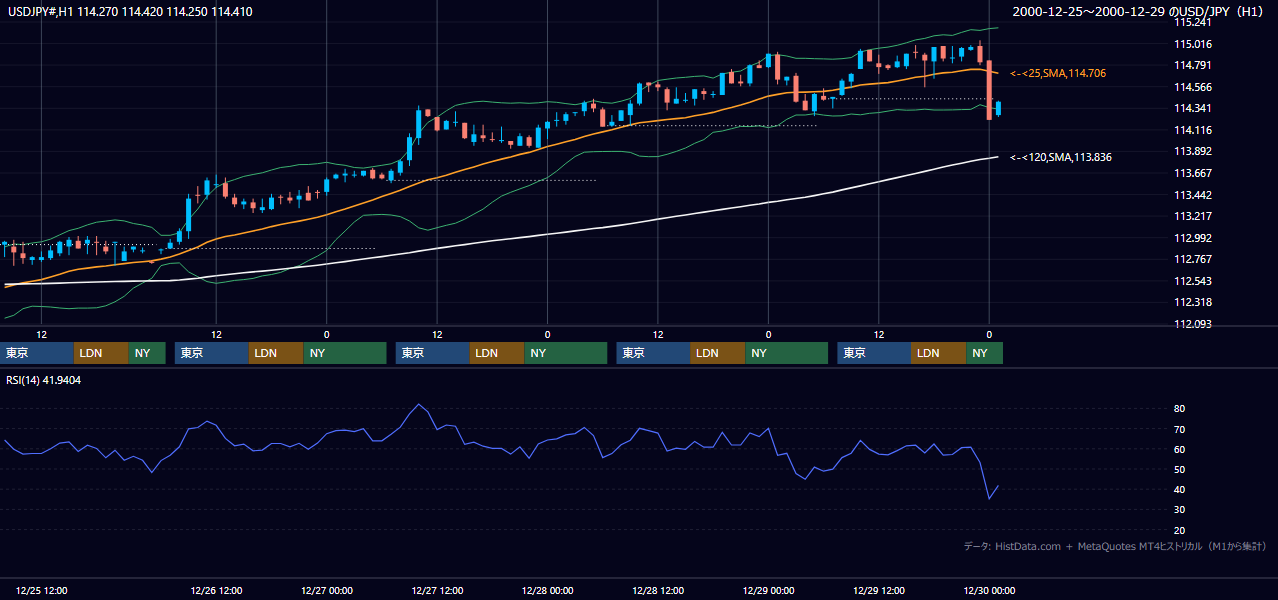Click price axis value 113.217
This screenshot has height=600, width=1278.
click(1193, 216)
